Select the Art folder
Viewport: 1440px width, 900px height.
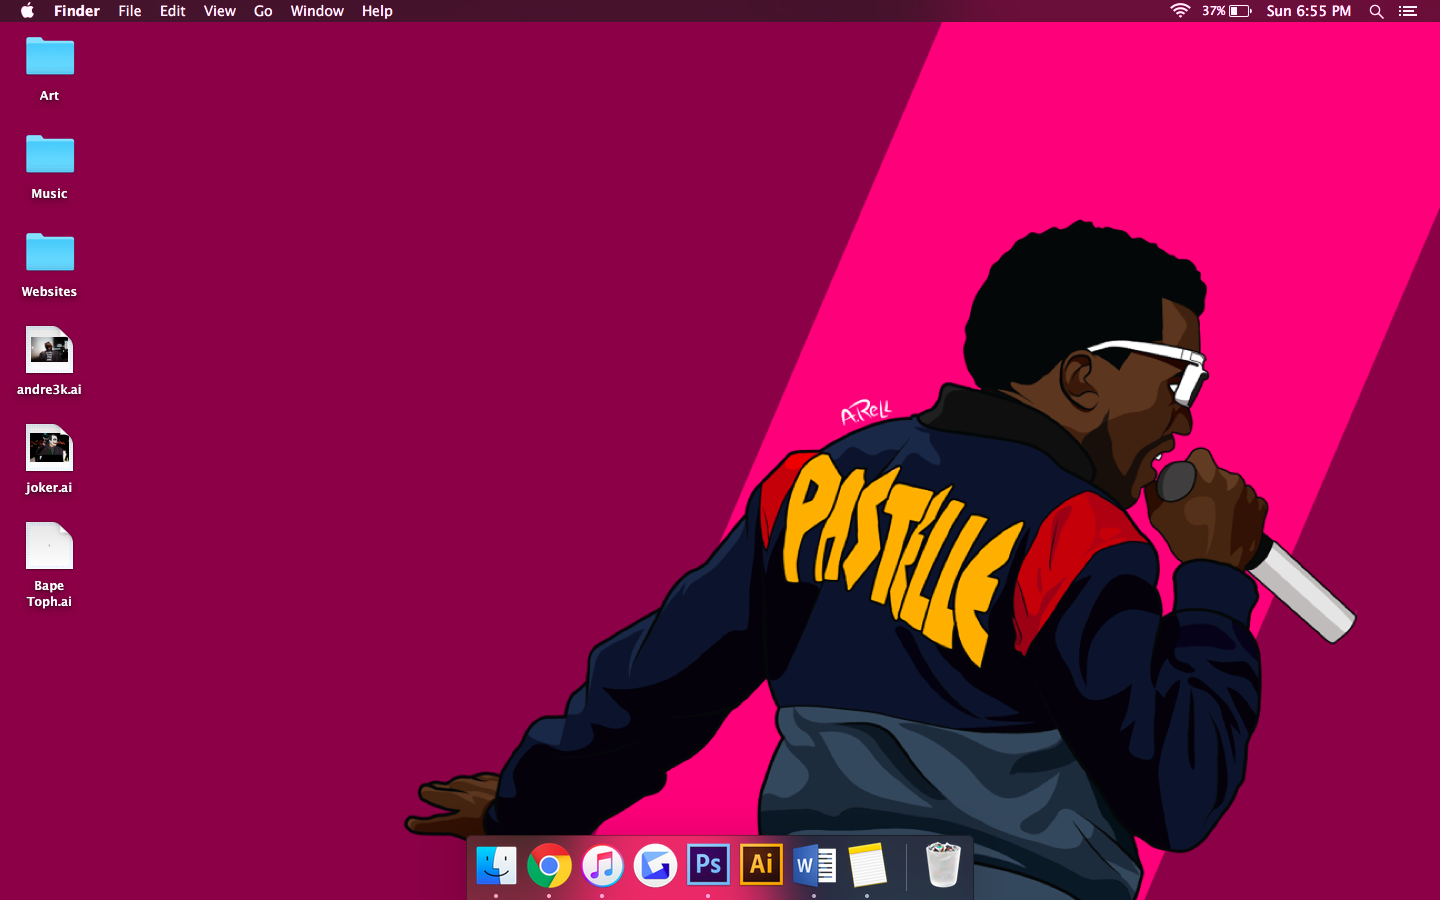pos(50,57)
